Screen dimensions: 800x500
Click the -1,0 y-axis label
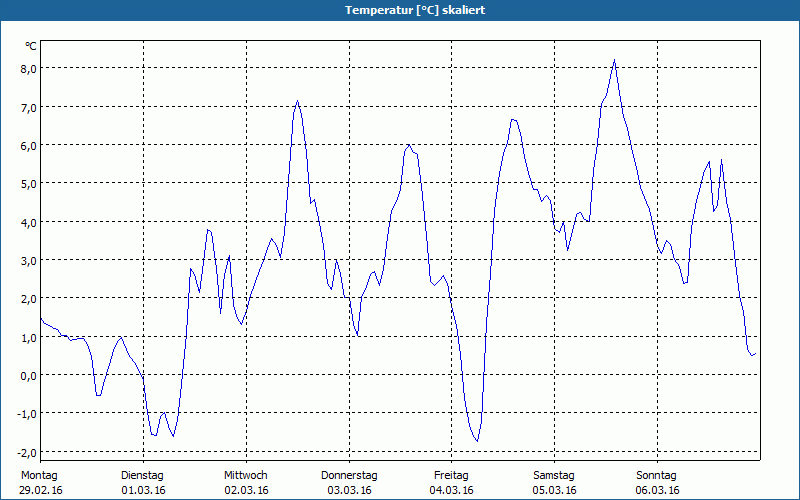tap(27, 414)
